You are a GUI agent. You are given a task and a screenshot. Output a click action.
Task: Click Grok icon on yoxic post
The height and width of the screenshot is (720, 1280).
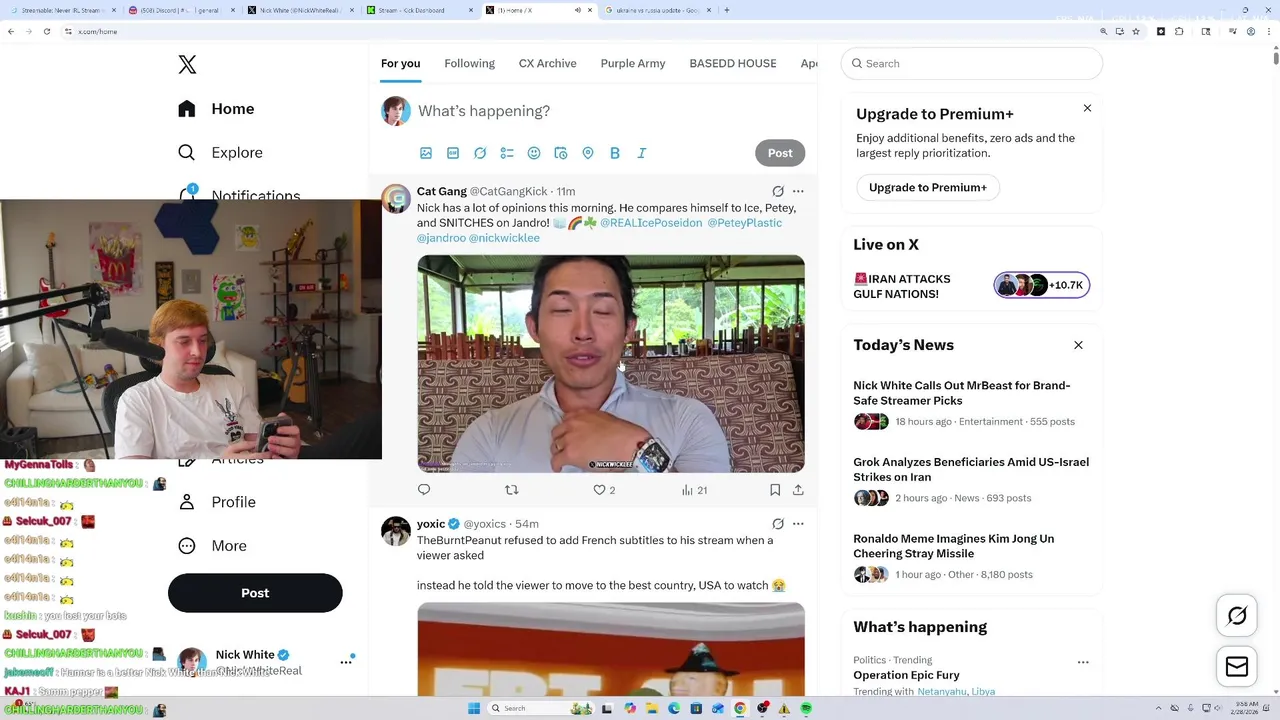[x=778, y=524]
